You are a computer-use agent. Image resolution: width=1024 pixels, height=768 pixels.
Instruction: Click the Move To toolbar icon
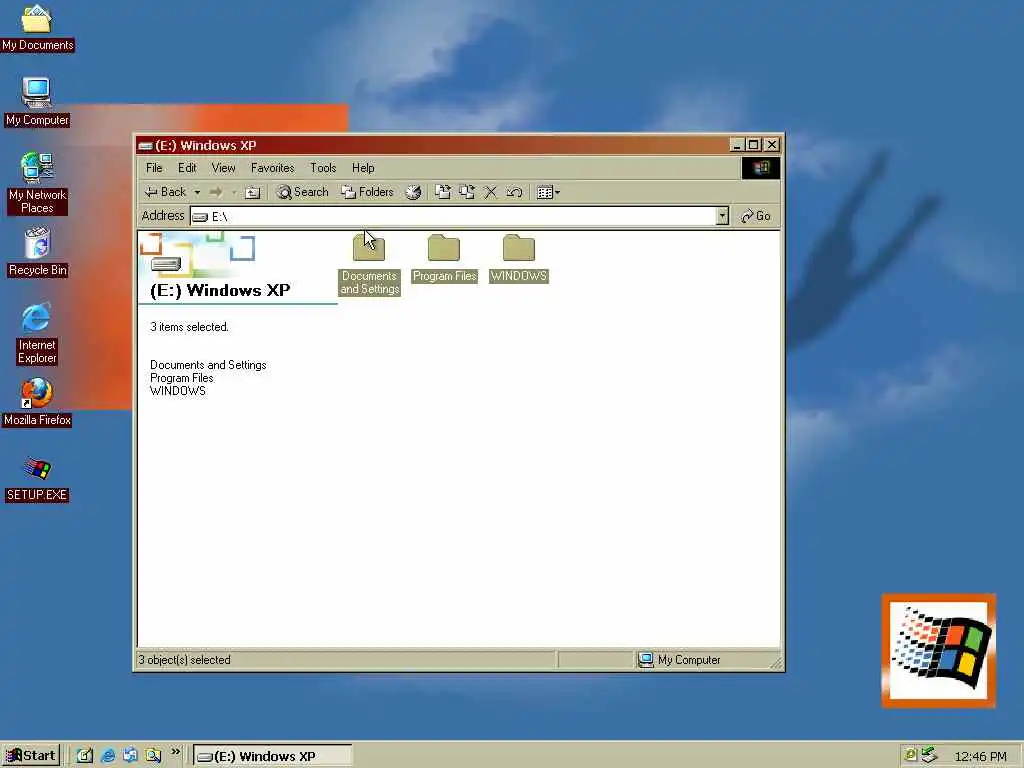(443, 192)
